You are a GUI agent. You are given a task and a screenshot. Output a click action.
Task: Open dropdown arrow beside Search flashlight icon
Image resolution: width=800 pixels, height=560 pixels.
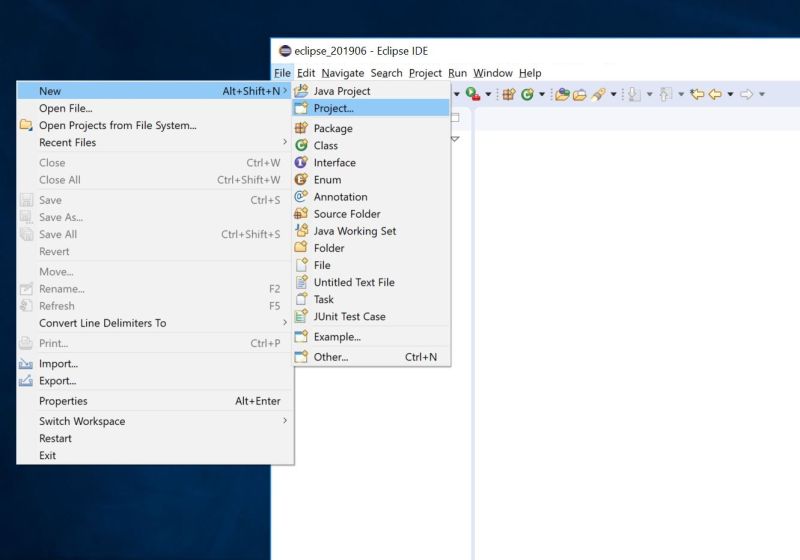coord(614,94)
